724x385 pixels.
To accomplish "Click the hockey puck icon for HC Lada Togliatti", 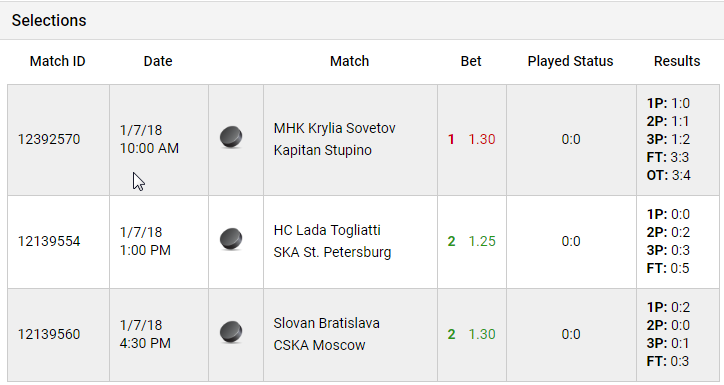I will pyautogui.click(x=231, y=240).
